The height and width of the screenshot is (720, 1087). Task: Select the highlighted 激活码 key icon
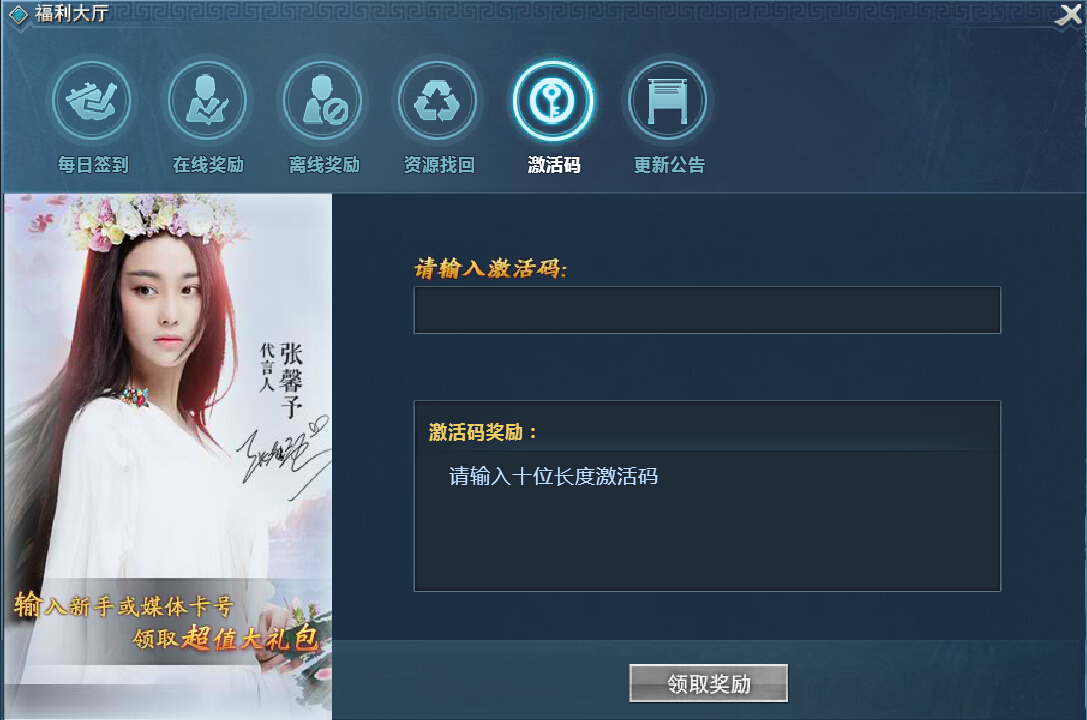[x=553, y=101]
